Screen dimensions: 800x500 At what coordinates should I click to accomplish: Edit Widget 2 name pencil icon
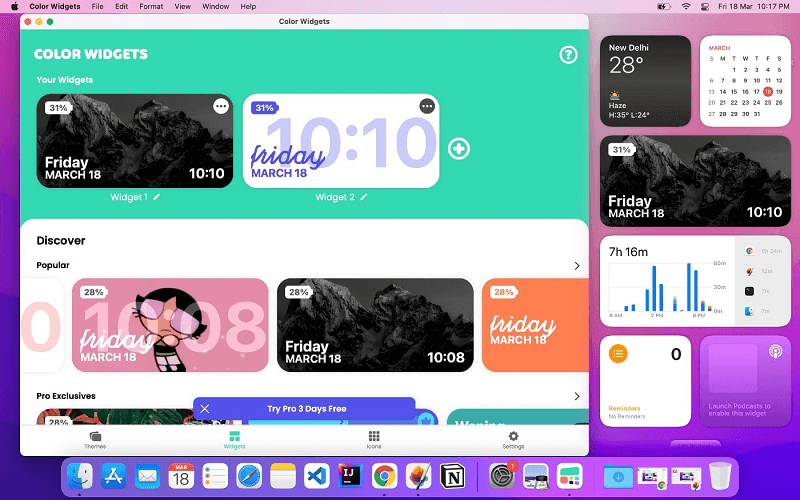click(x=363, y=198)
